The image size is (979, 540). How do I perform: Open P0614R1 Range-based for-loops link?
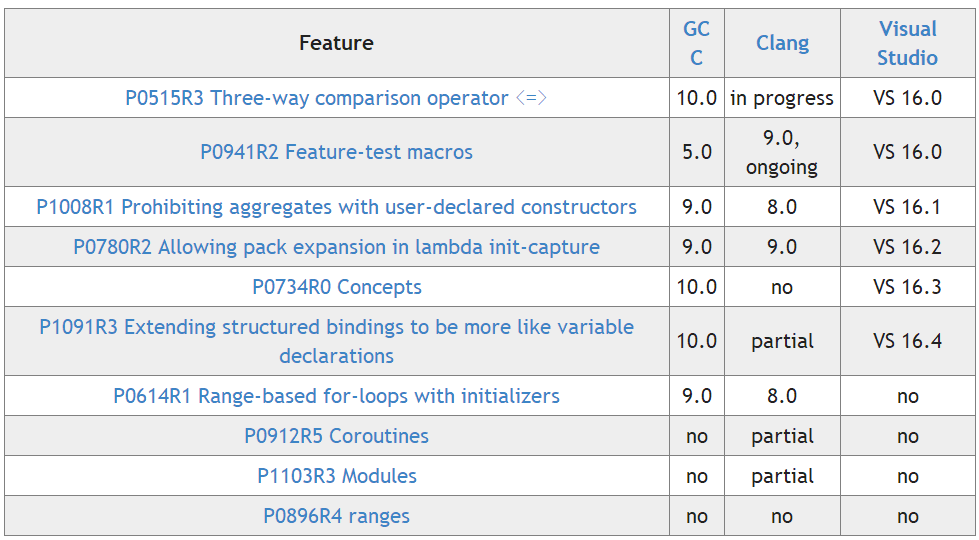pyautogui.click(x=336, y=396)
